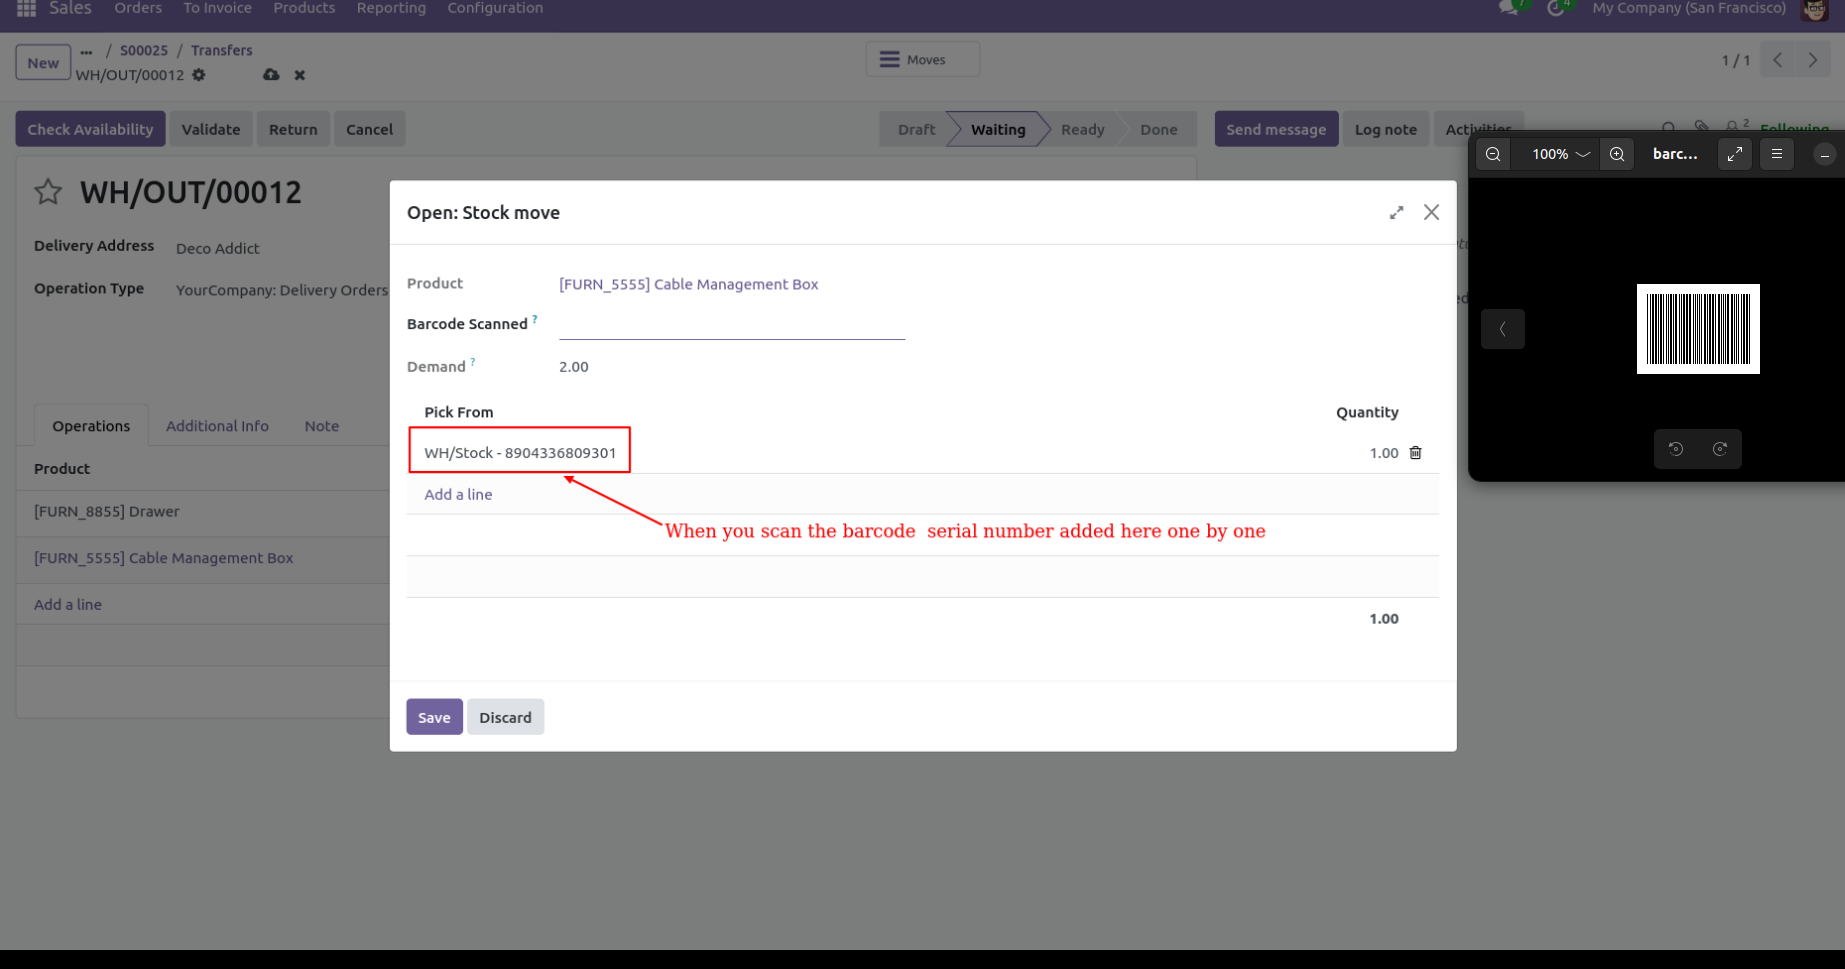Screen dimensions: 1845x969
Task: Switch to the Note tab
Action: point(322,426)
